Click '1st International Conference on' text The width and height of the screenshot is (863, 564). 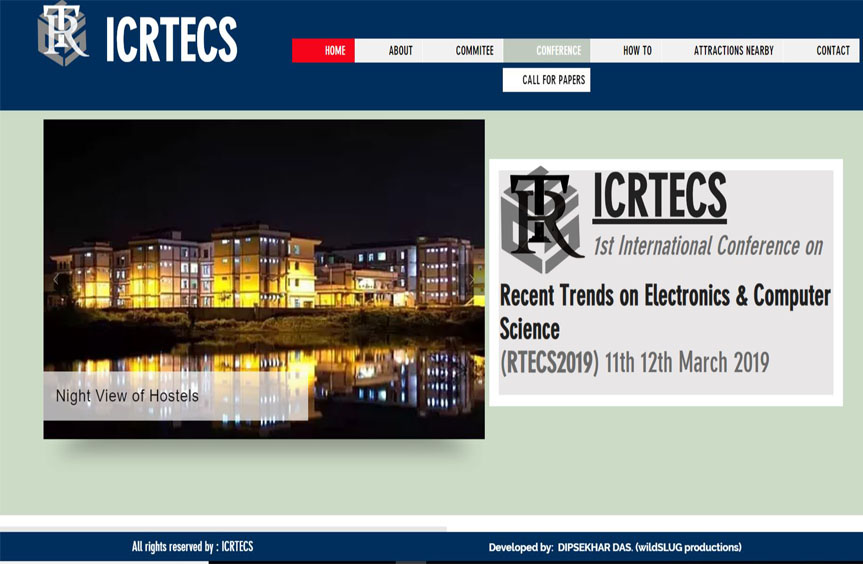708,246
